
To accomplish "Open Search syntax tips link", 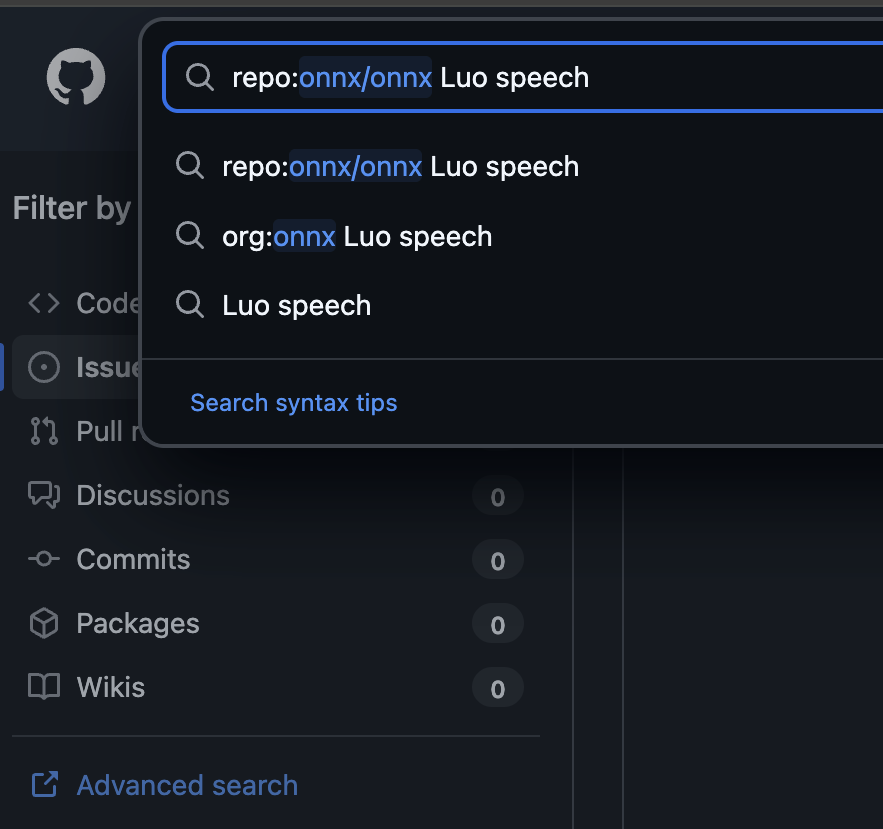I will point(294,403).
